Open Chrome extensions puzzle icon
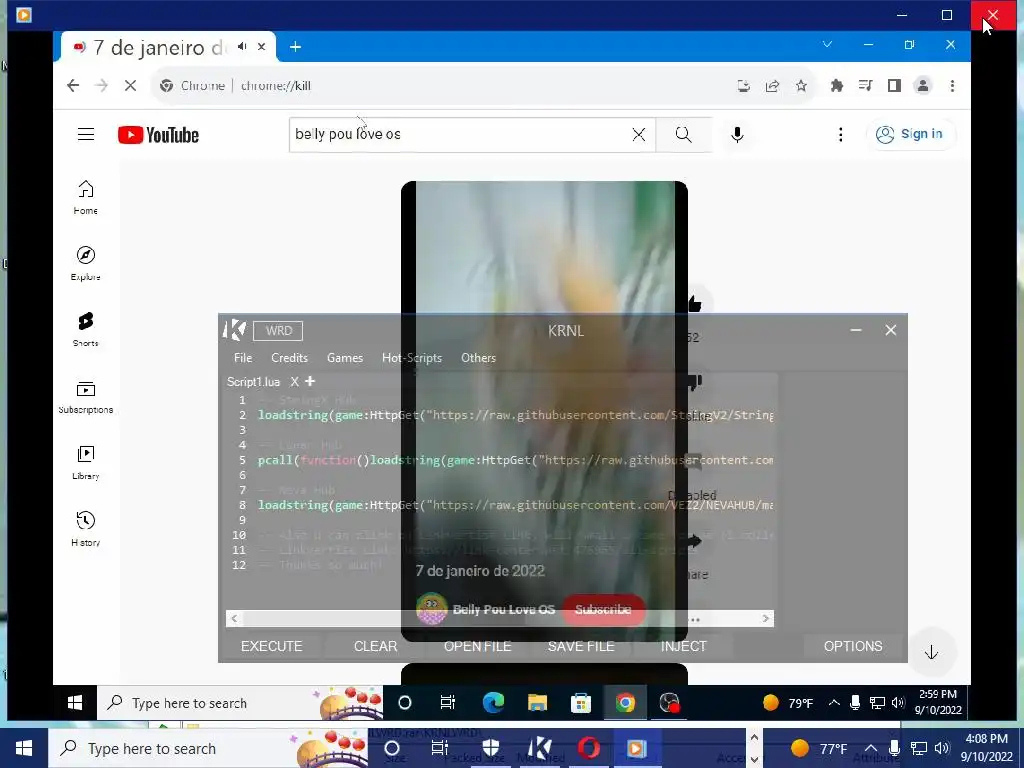Viewport: 1024px width, 768px height. click(837, 86)
